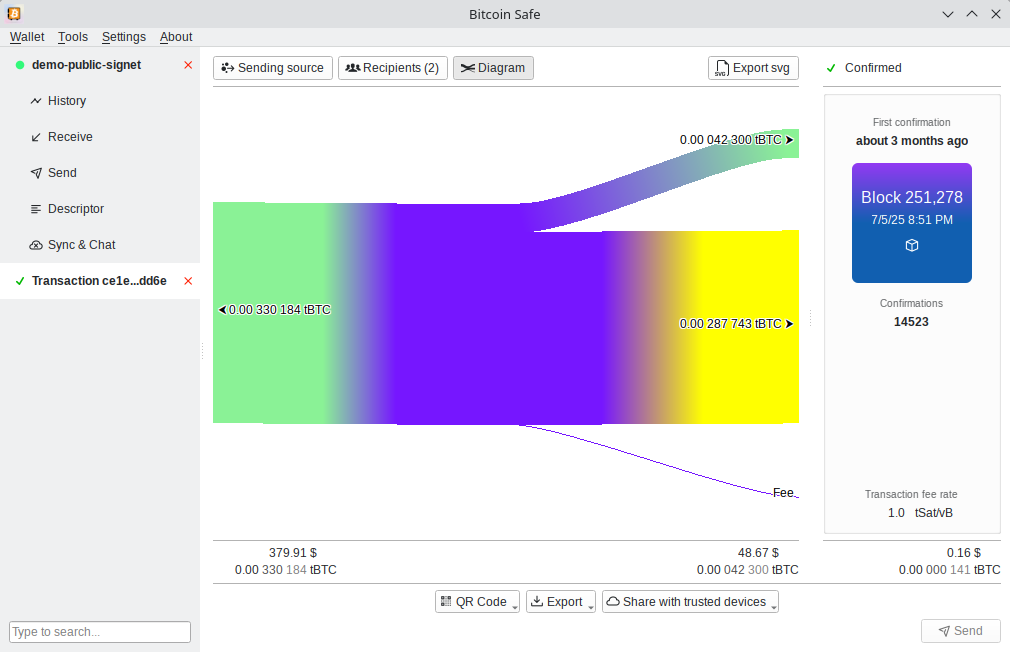
Task: Click the 48.67 $ amount
Action: coord(758,553)
